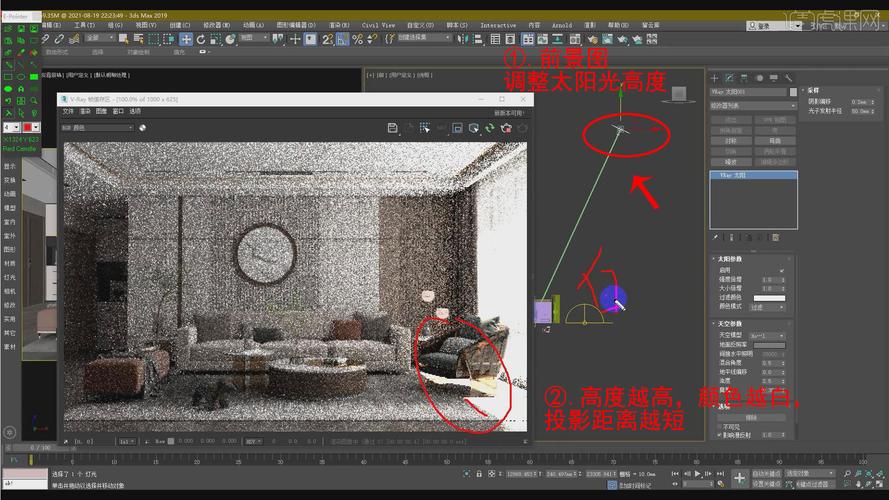Click the filter color white swatch
The image size is (889, 500).
click(x=769, y=298)
